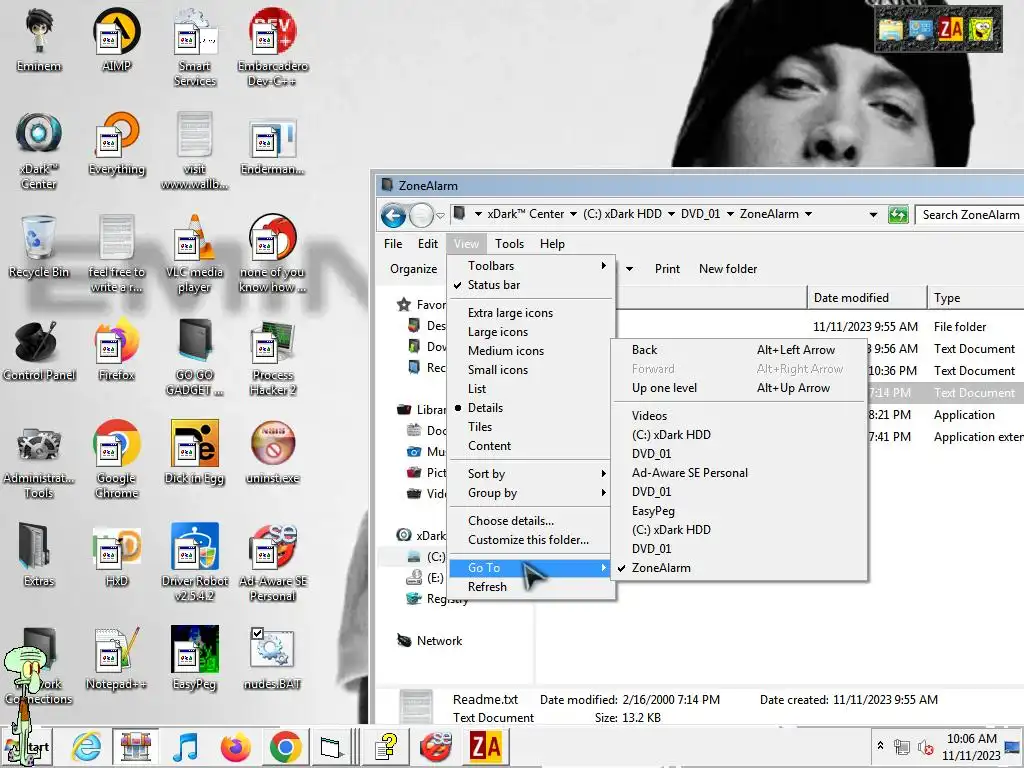Open the Help menu
This screenshot has width=1024, height=768.
coord(552,244)
